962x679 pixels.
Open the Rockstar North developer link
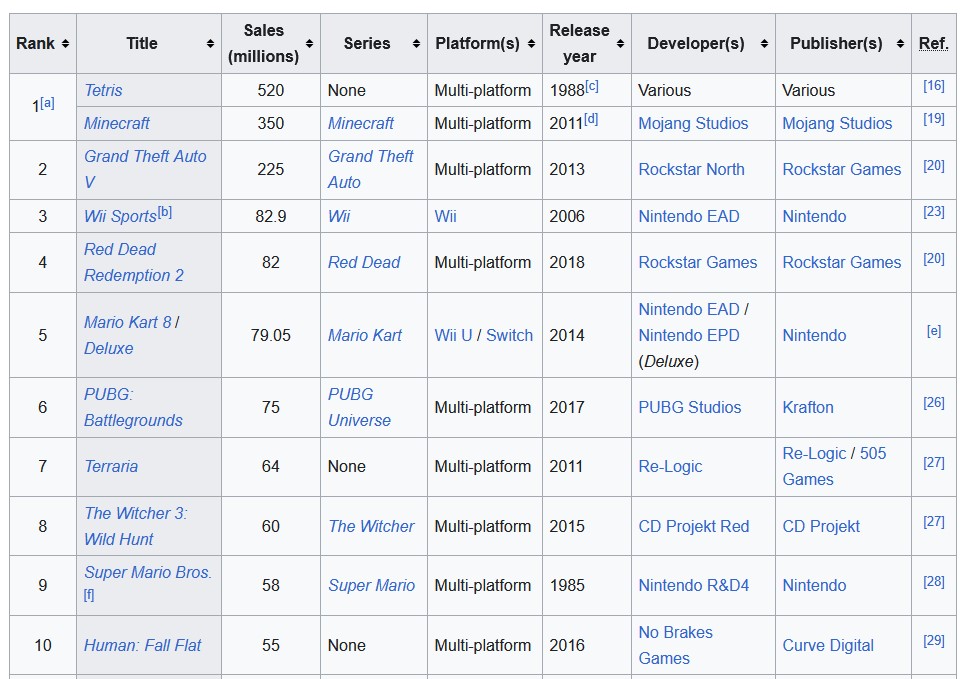point(691,169)
